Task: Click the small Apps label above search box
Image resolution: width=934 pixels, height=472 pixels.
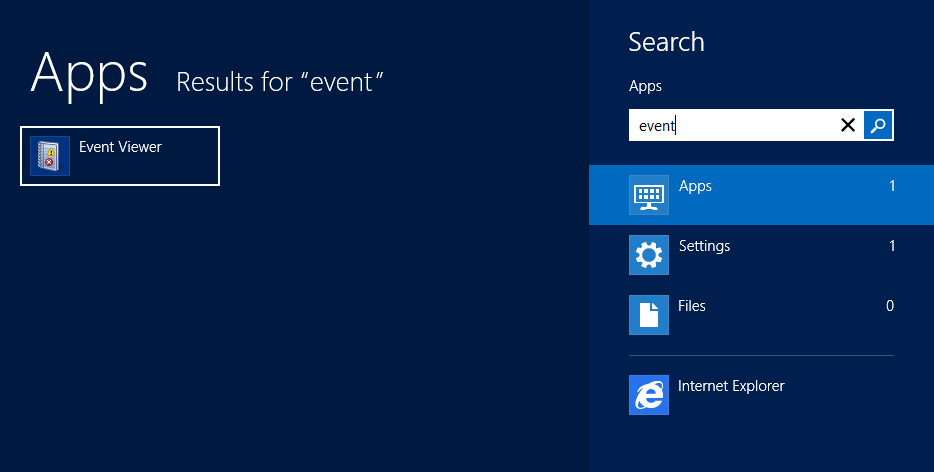Action: pyautogui.click(x=645, y=87)
